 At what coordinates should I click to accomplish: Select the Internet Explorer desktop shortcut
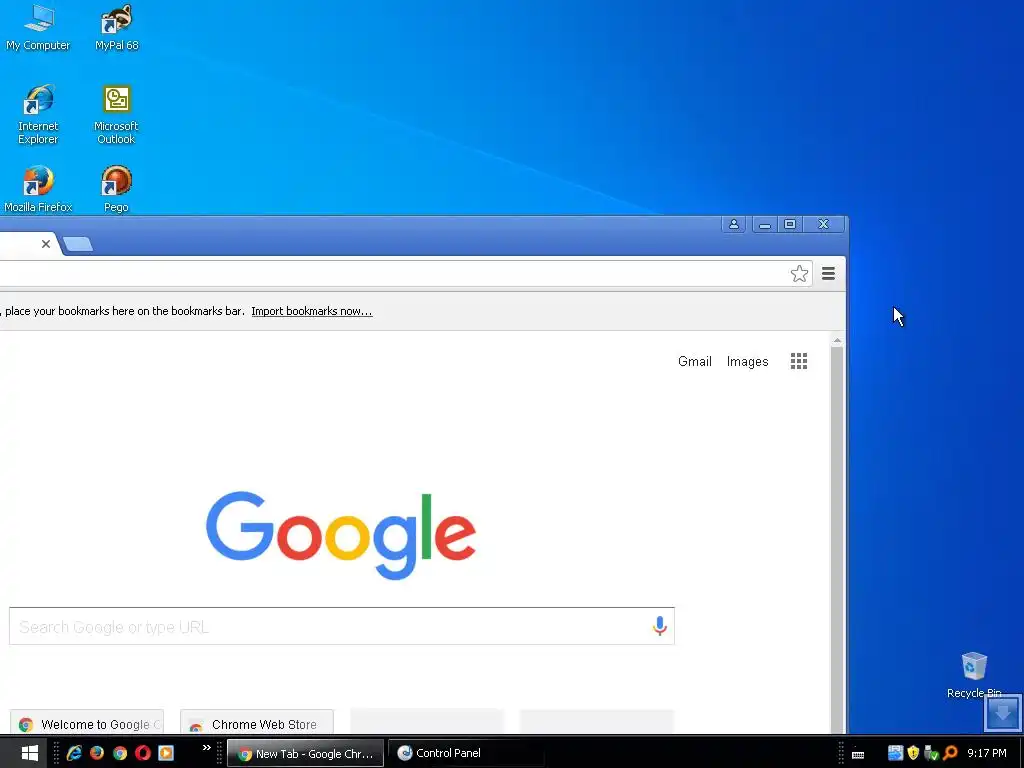pos(38,115)
